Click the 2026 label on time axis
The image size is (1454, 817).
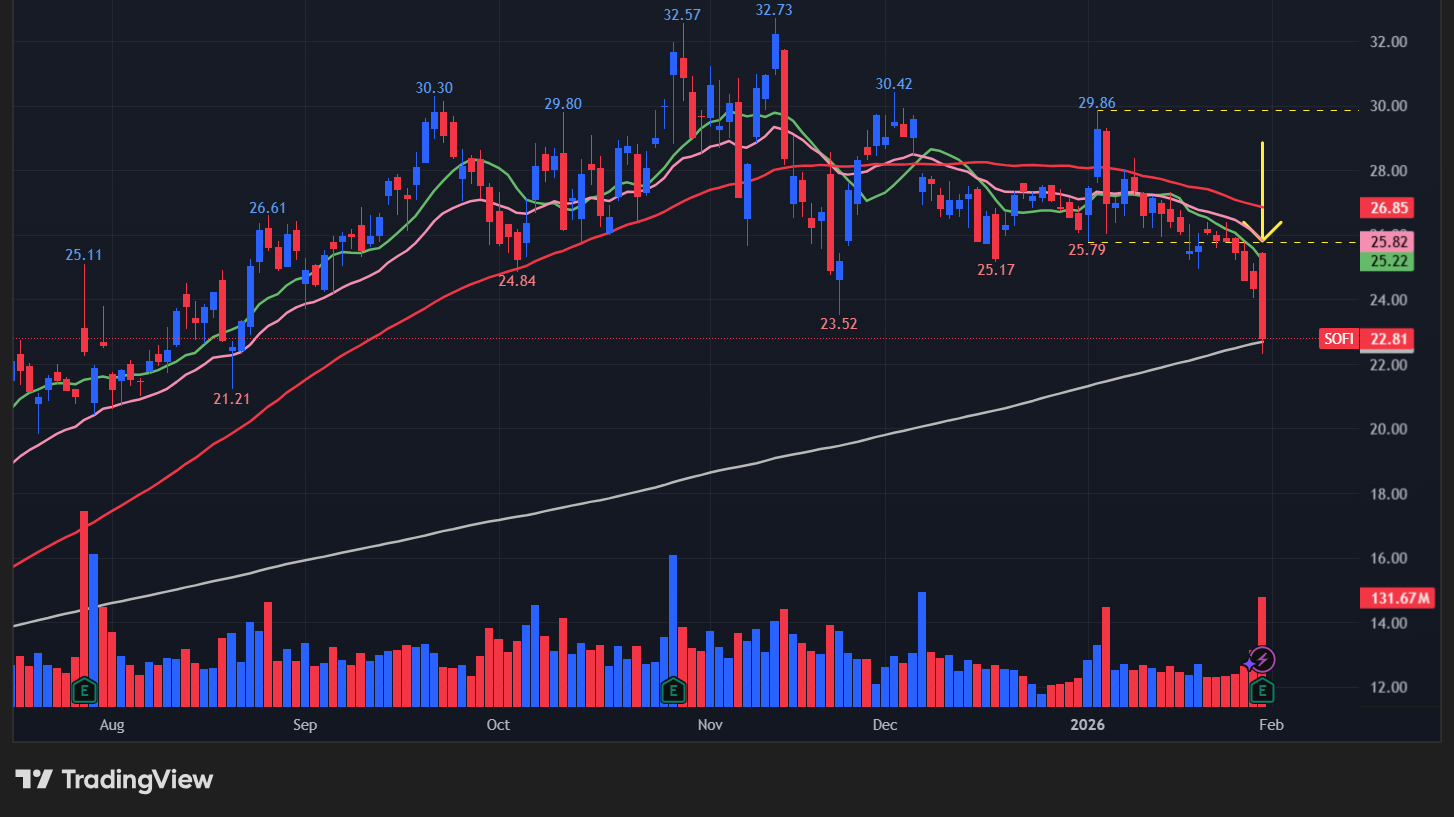point(1087,725)
